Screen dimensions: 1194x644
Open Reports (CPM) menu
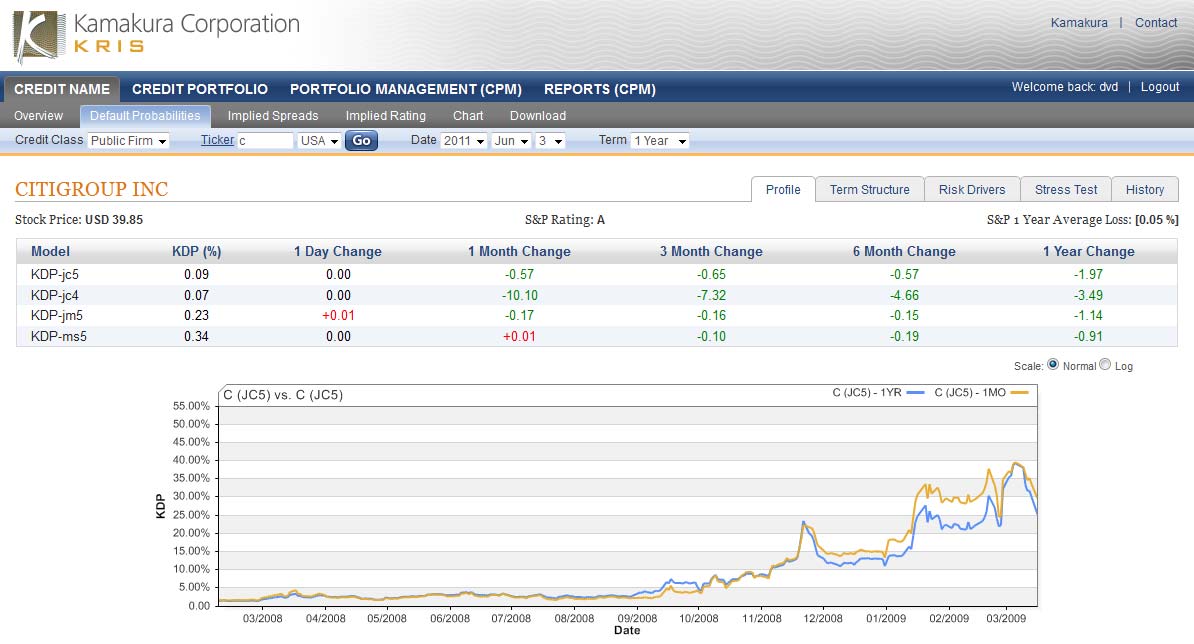[x=599, y=89]
